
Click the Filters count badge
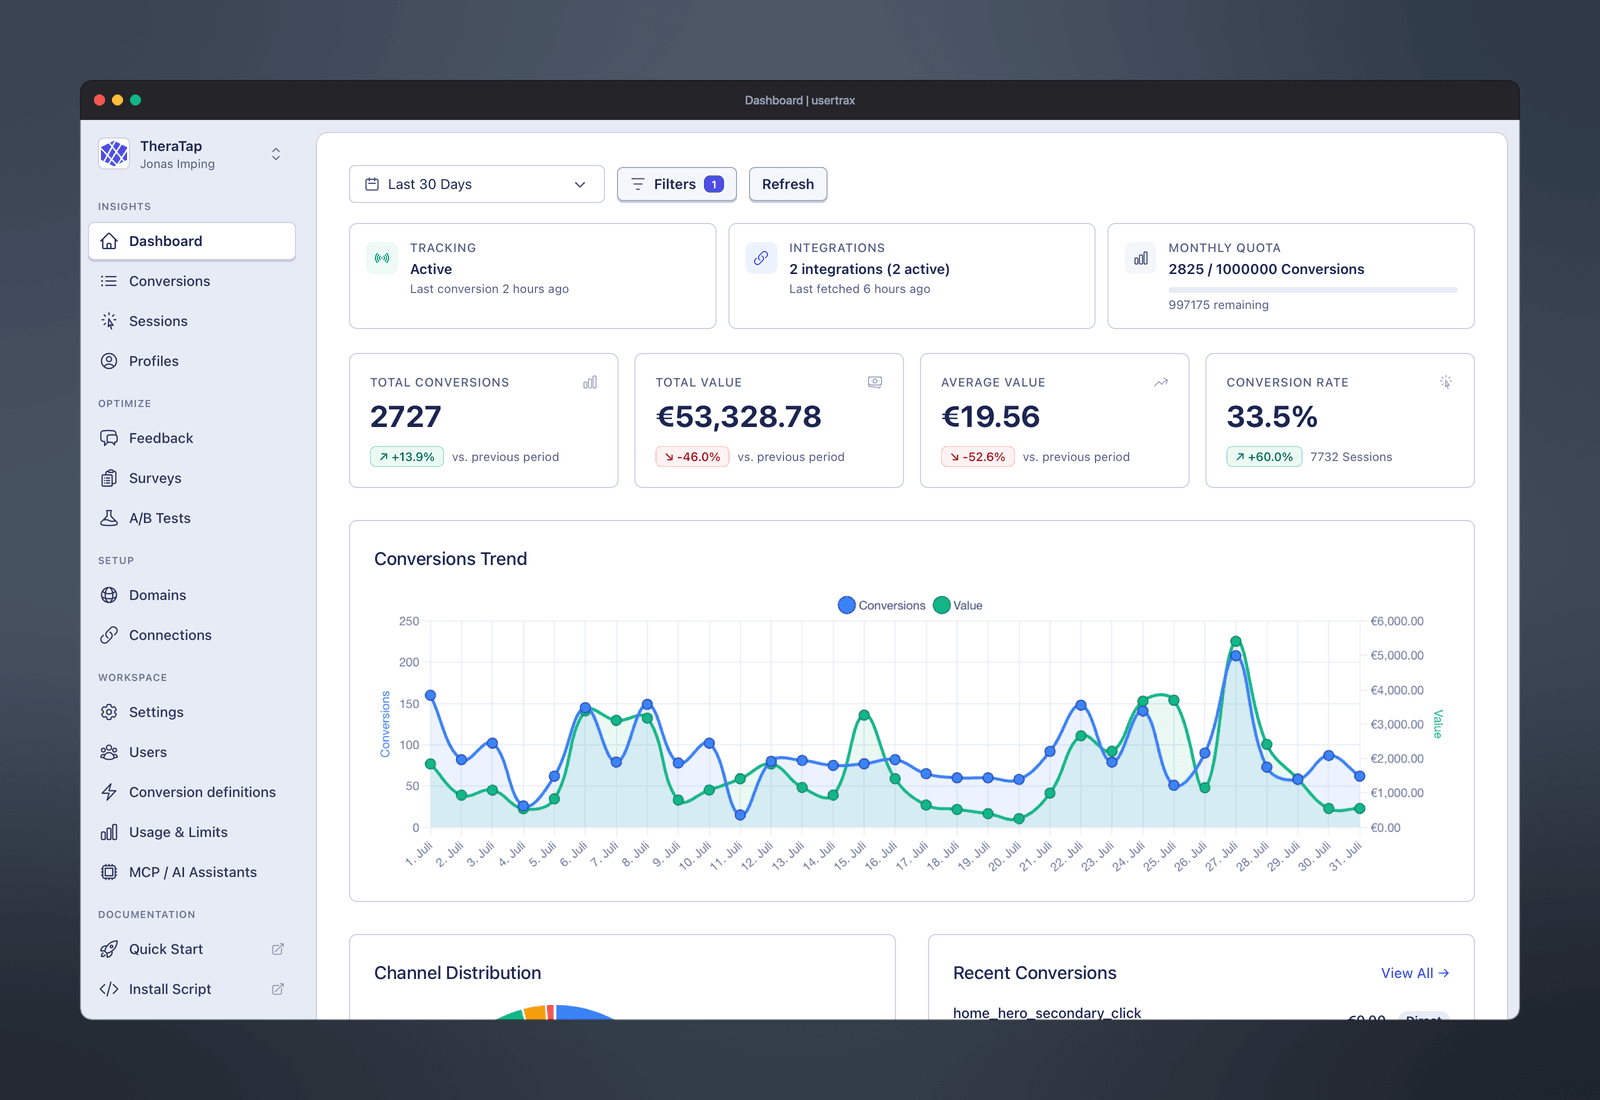coord(714,184)
